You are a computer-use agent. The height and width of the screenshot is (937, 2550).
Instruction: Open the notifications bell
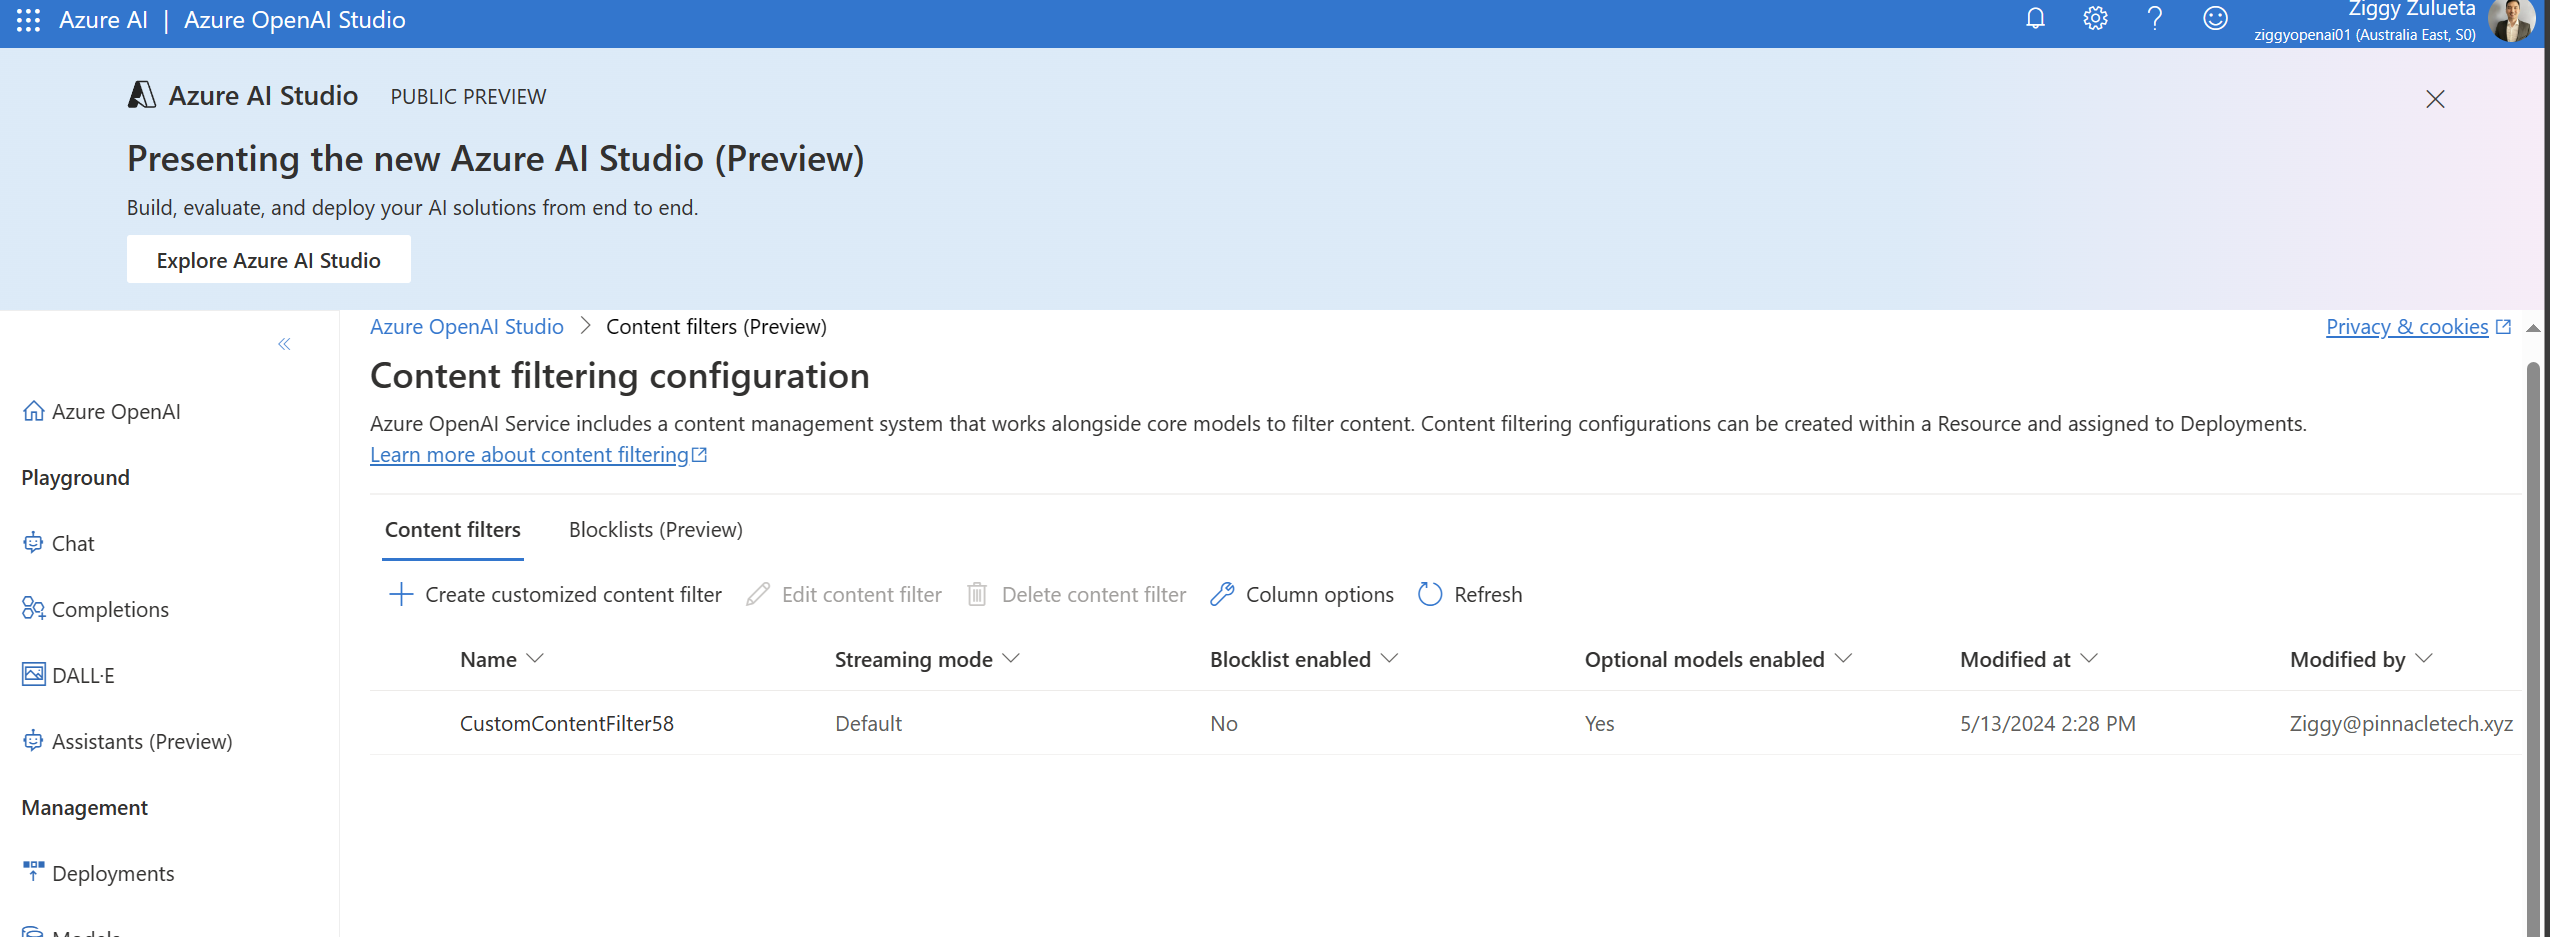(2035, 19)
